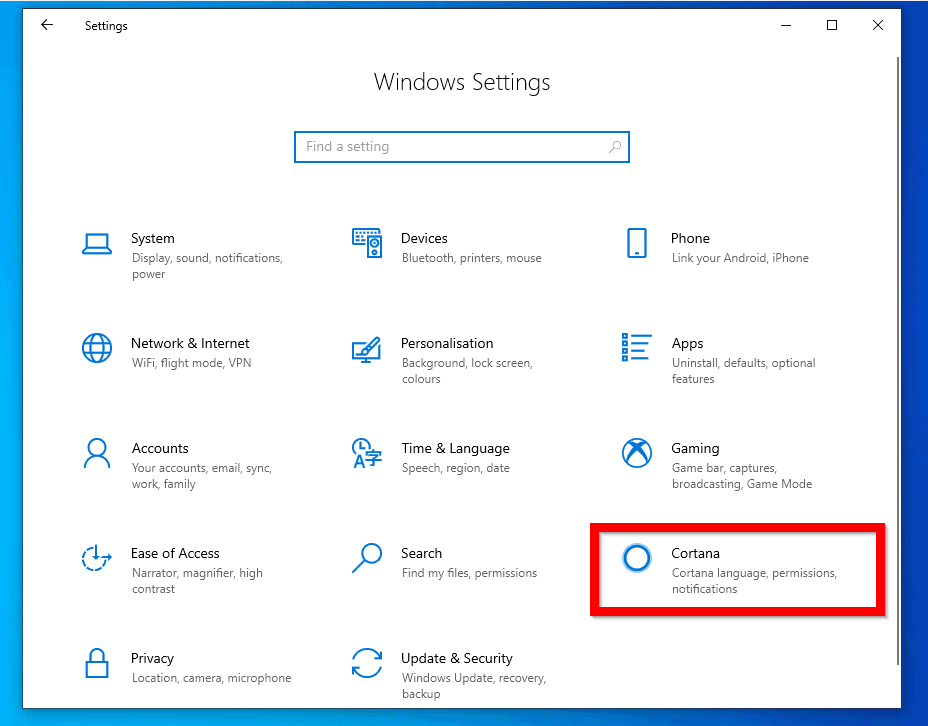Open the Apps list icon
928x726 pixels.
click(637, 347)
